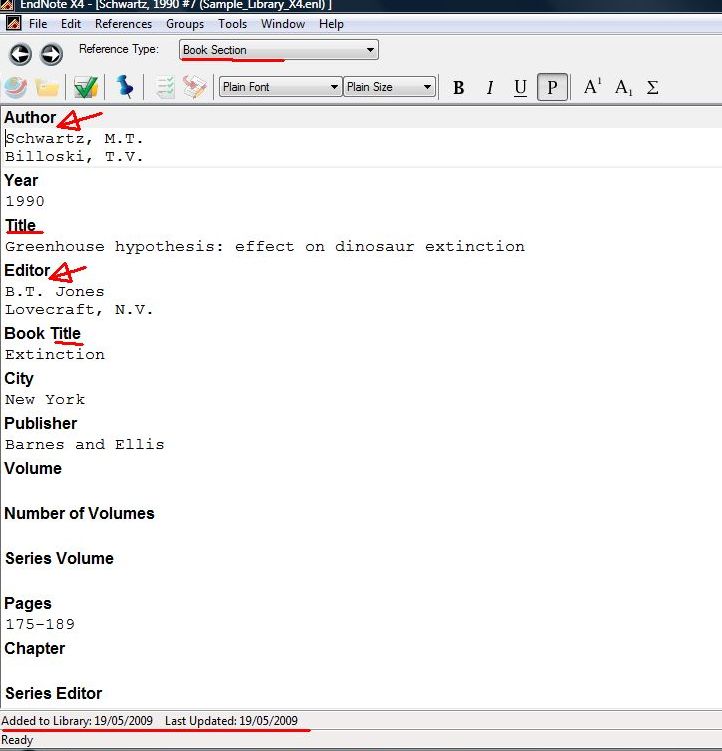Image resolution: width=722 pixels, height=751 pixels.
Task: Click the Year field value 1990
Action: click(25, 201)
